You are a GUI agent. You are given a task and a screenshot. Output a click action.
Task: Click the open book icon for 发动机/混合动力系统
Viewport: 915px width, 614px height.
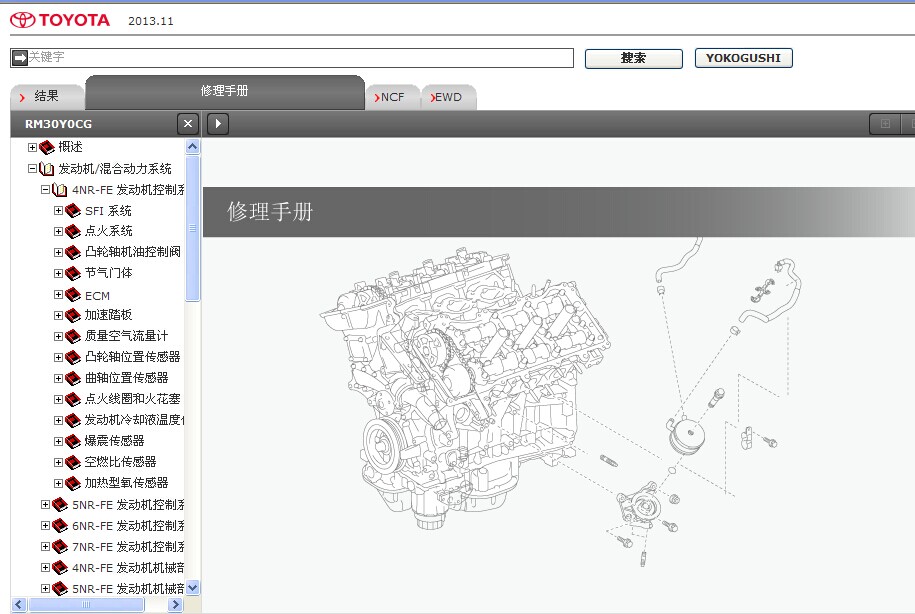coord(46,169)
